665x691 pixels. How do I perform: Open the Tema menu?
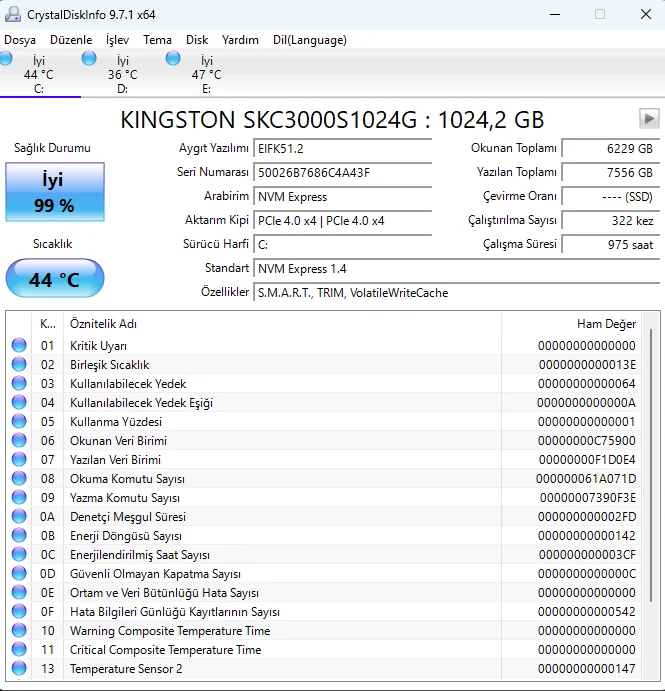point(157,40)
